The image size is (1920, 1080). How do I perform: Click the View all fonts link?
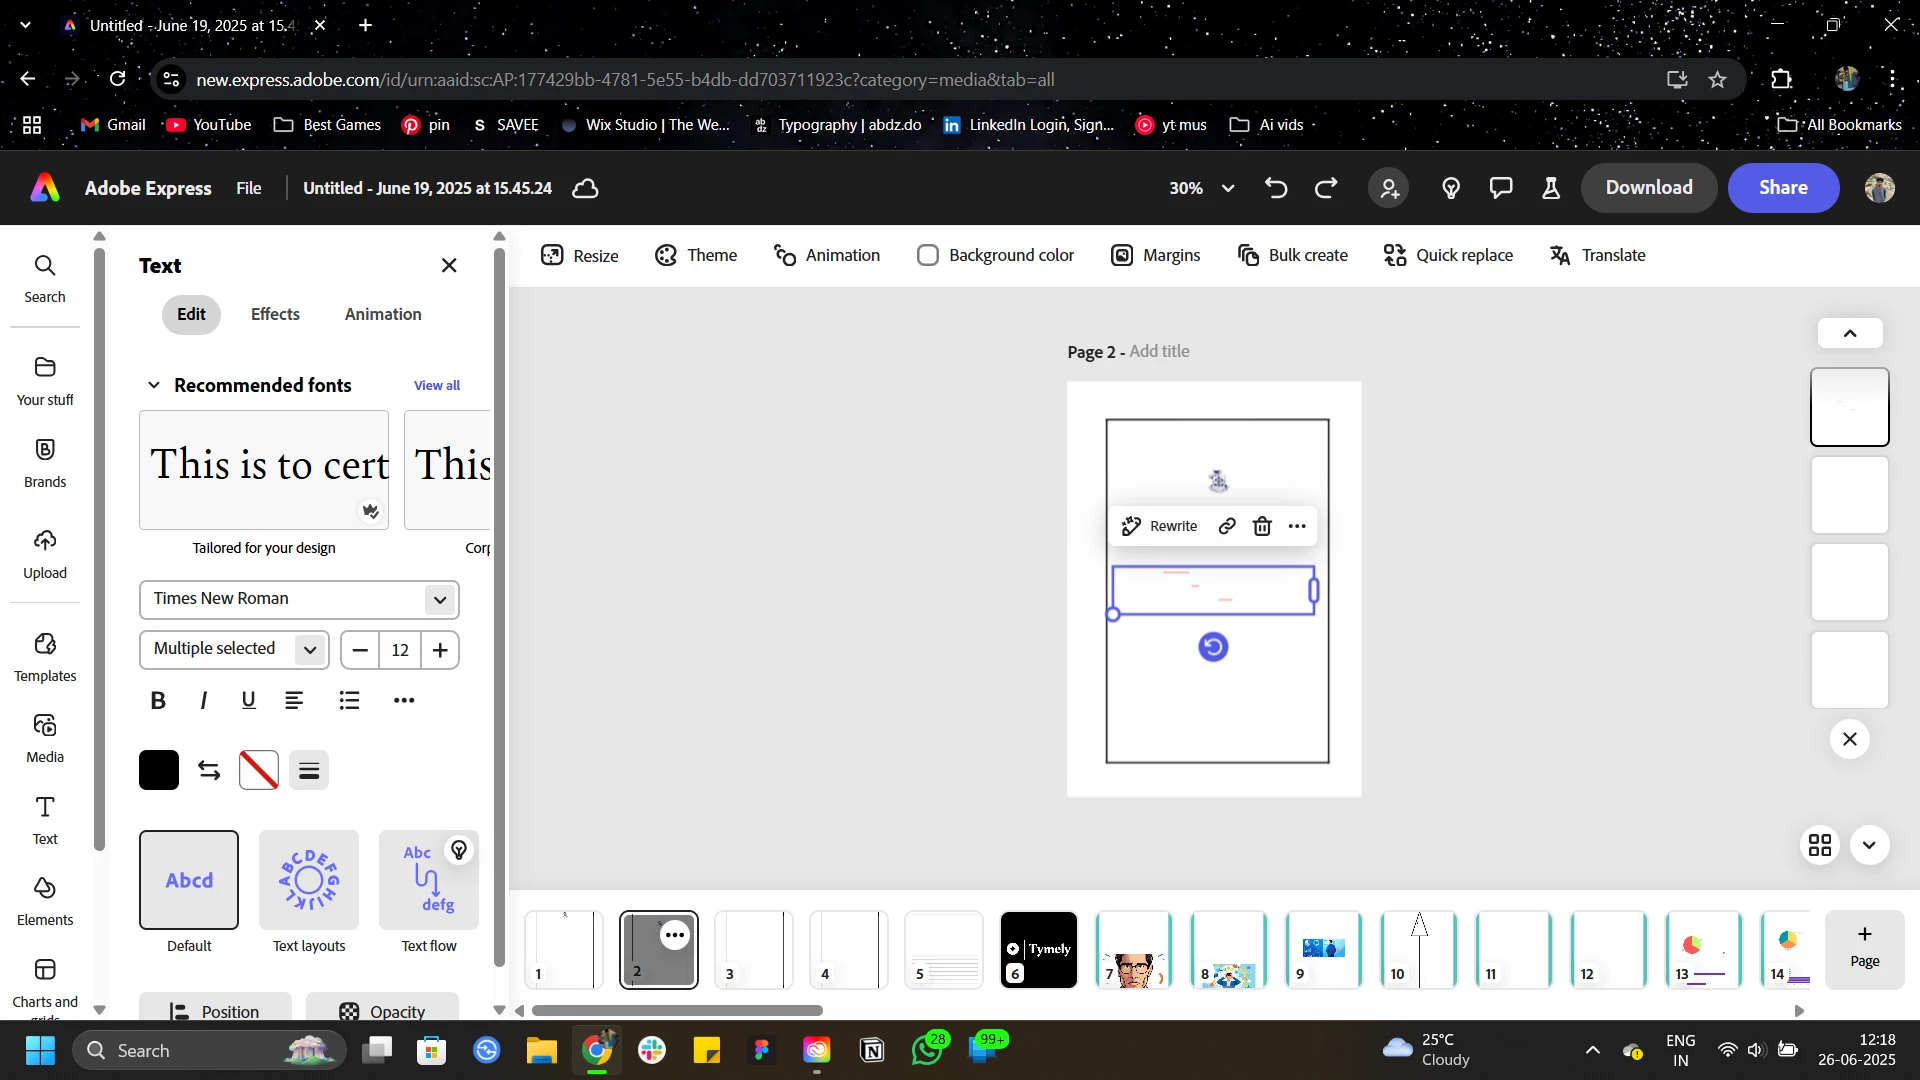coord(437,385)
